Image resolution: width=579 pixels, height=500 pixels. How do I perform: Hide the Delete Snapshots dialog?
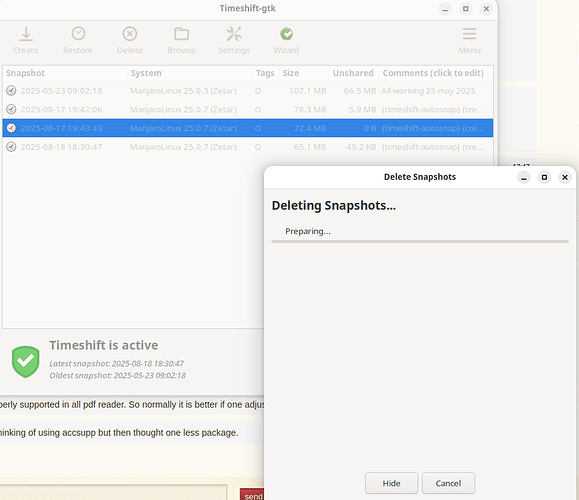coord(391,483)
